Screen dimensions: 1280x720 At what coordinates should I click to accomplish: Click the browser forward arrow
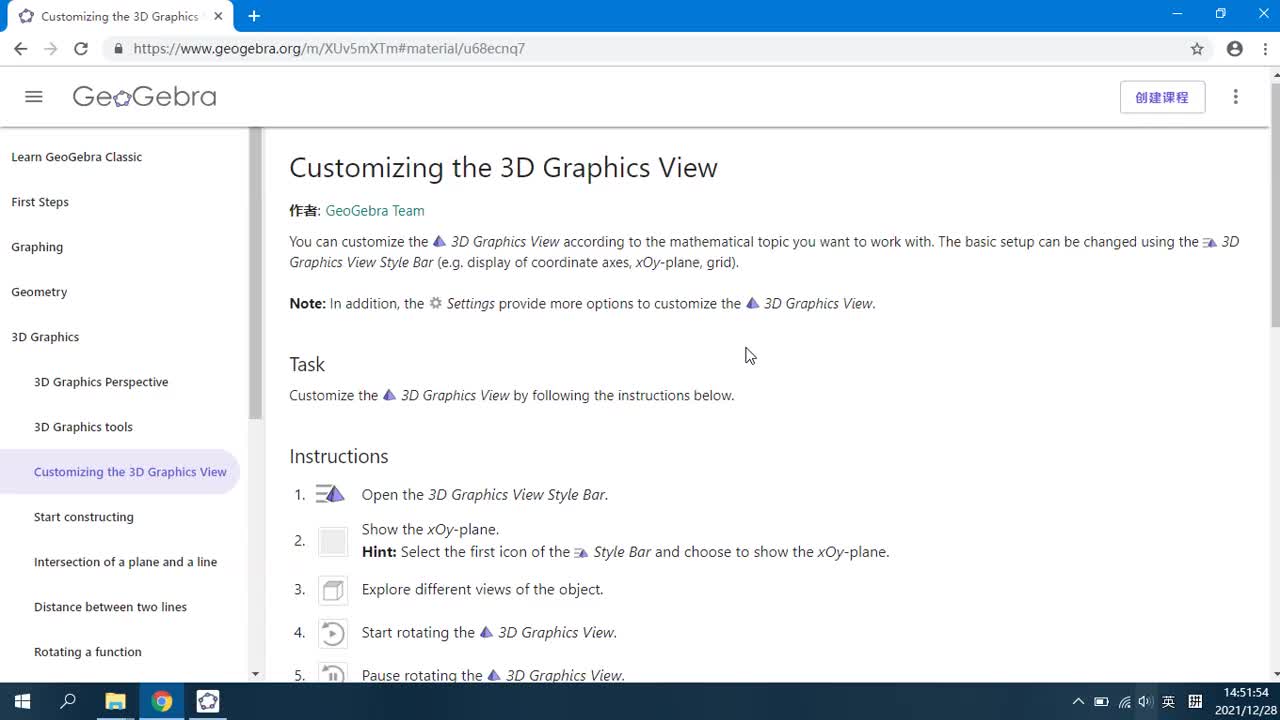click(x=50, y=48)
